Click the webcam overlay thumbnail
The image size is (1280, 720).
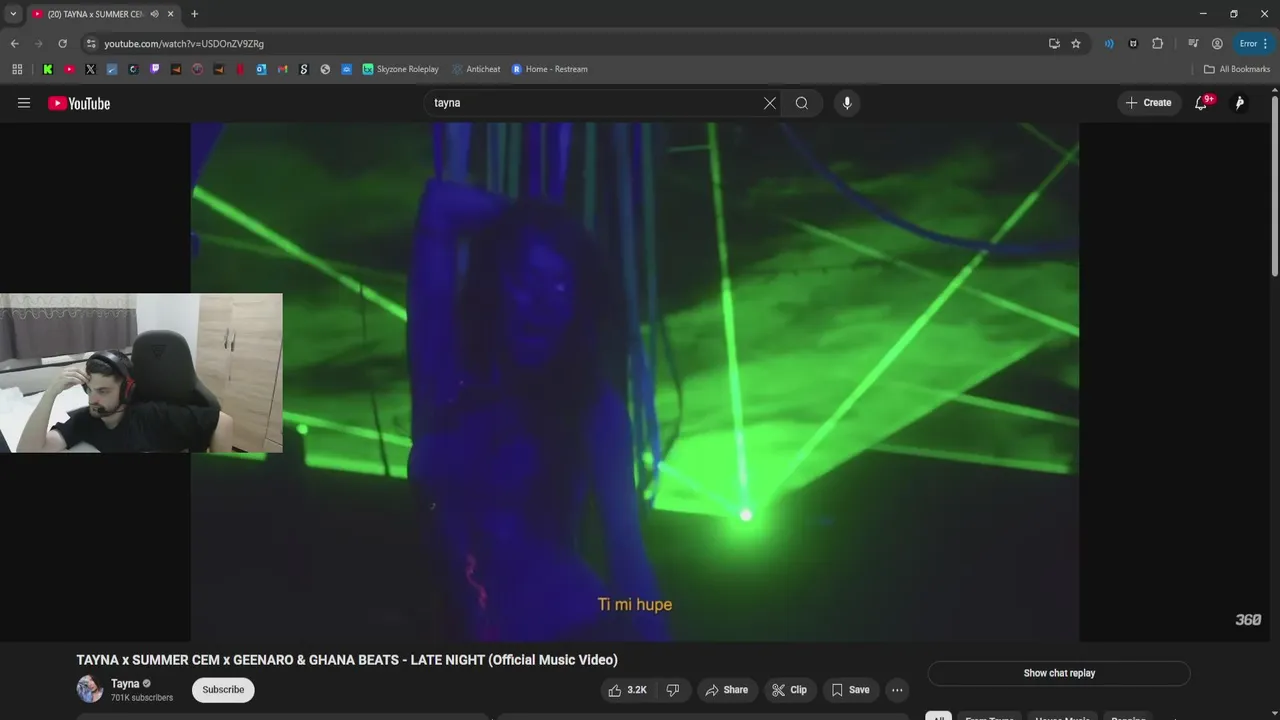(x=141, y=373)
